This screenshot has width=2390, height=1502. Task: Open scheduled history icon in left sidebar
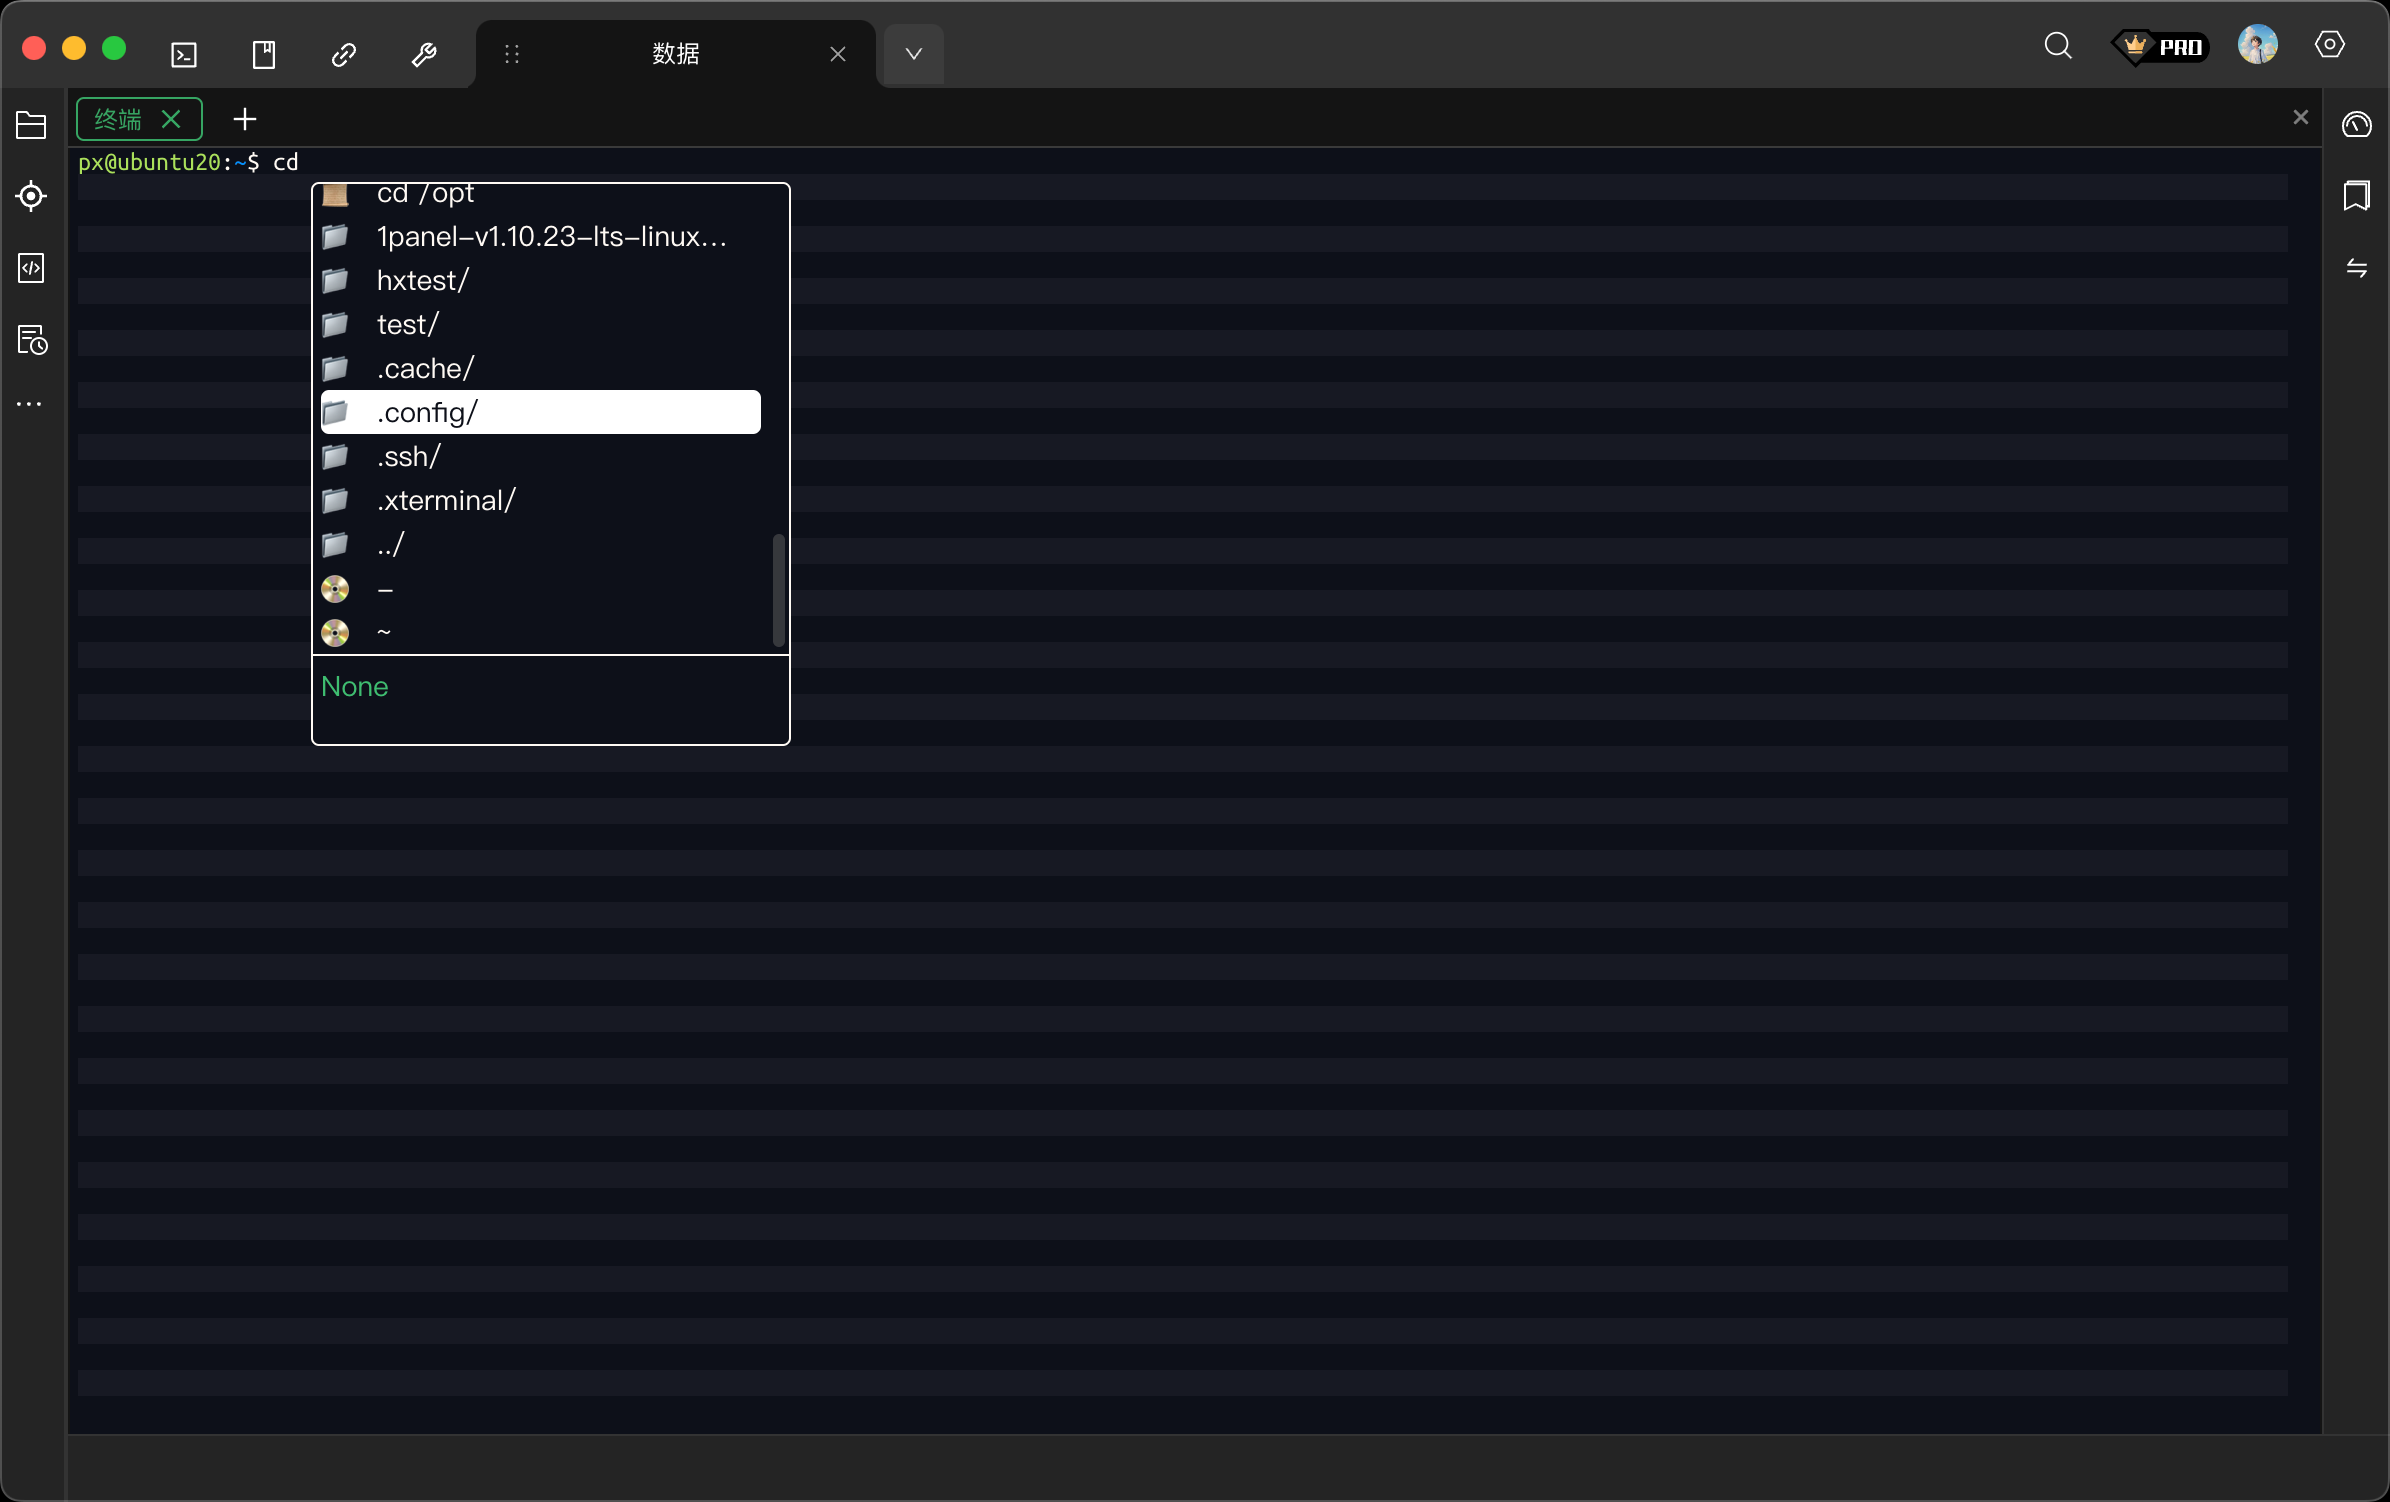click(31, 340)
